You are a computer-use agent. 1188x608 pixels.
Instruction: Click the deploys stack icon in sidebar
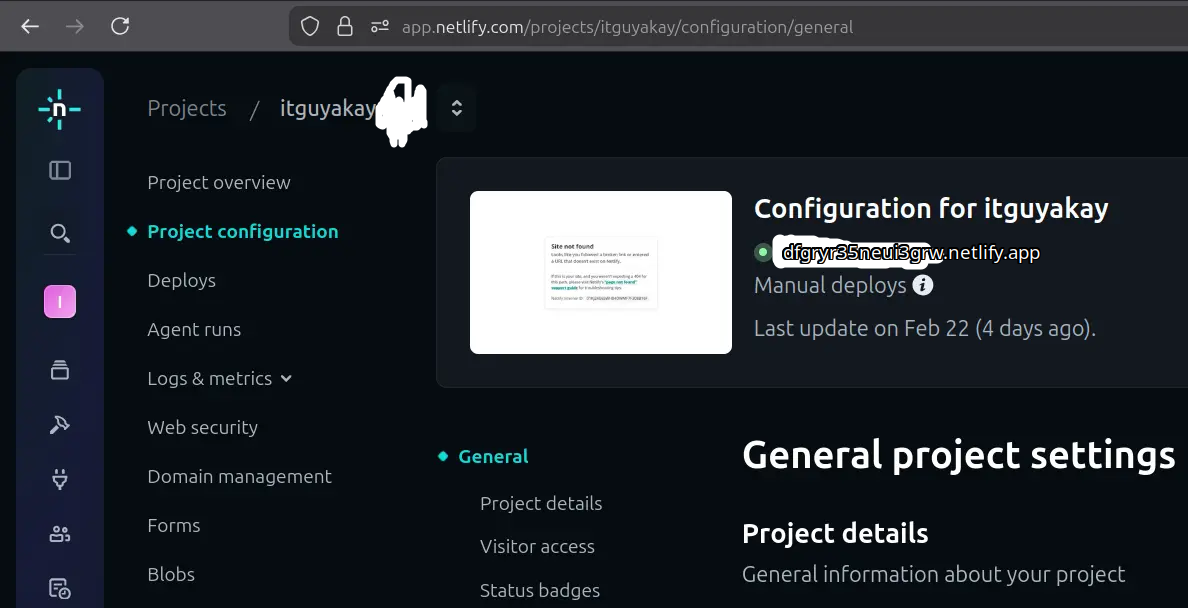(x=59, y=369)
